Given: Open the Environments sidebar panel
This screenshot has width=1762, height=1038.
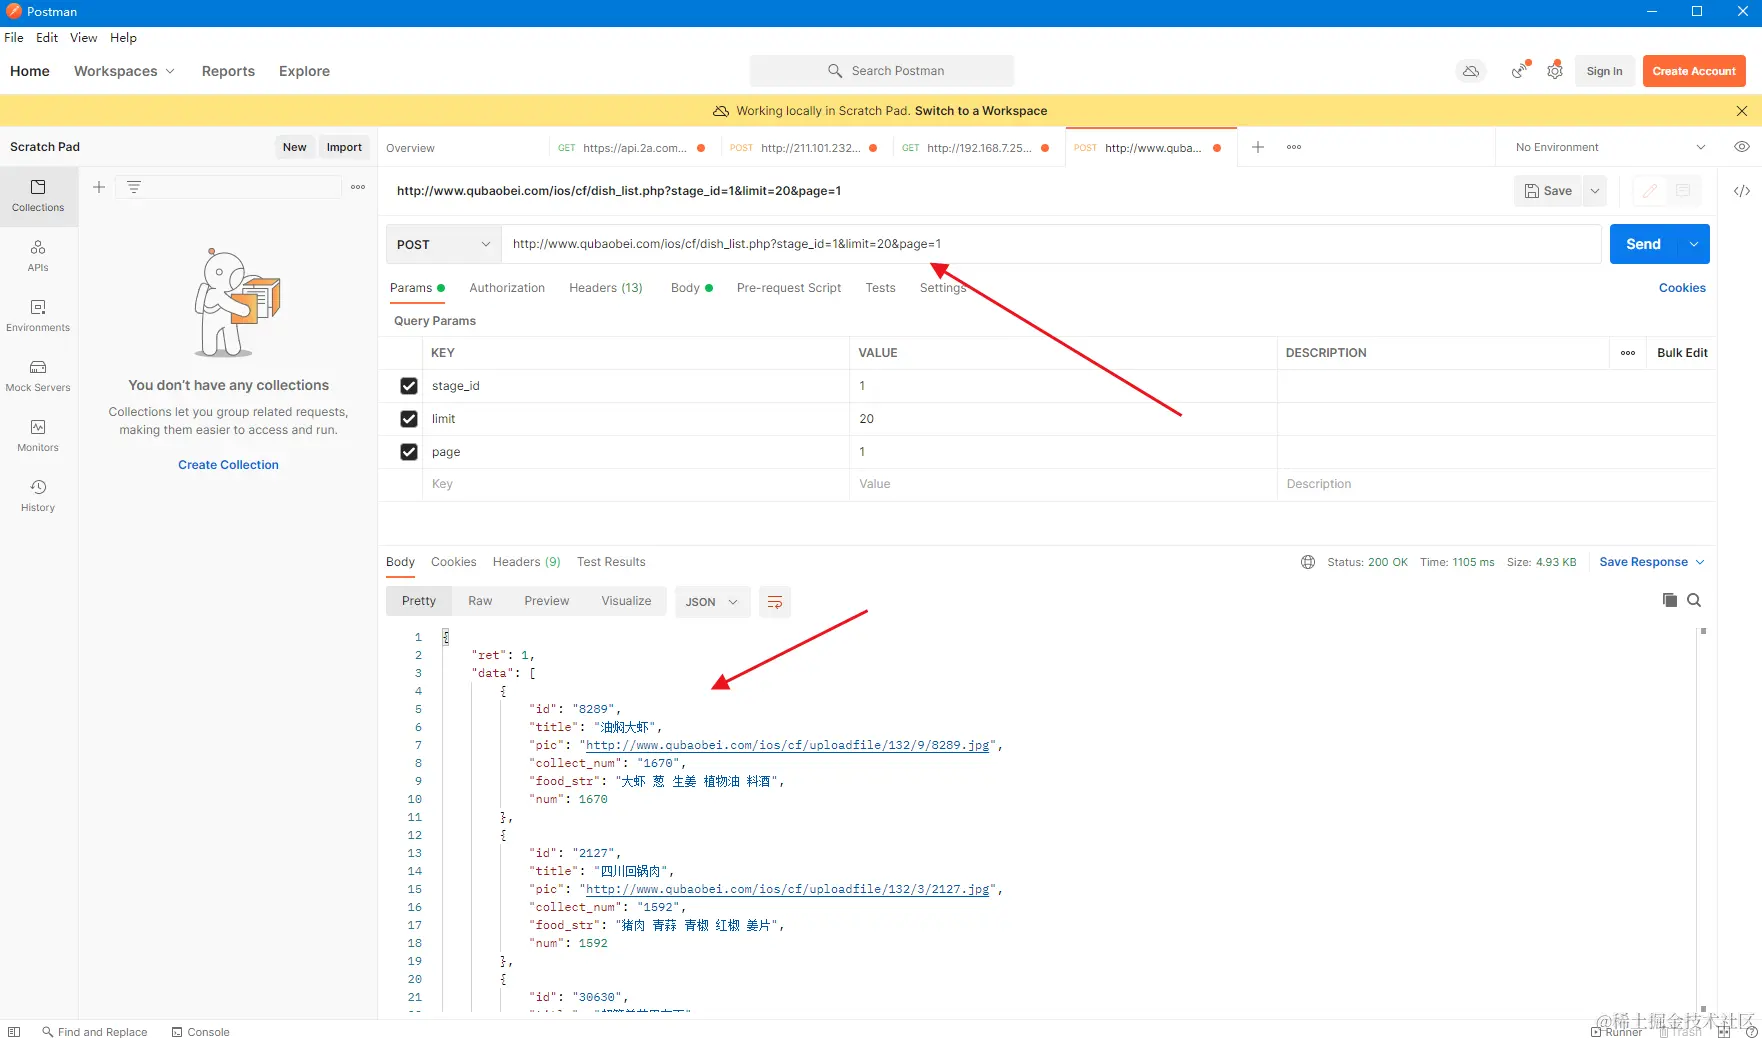Looking at the screenshot, I should [38, 316].
